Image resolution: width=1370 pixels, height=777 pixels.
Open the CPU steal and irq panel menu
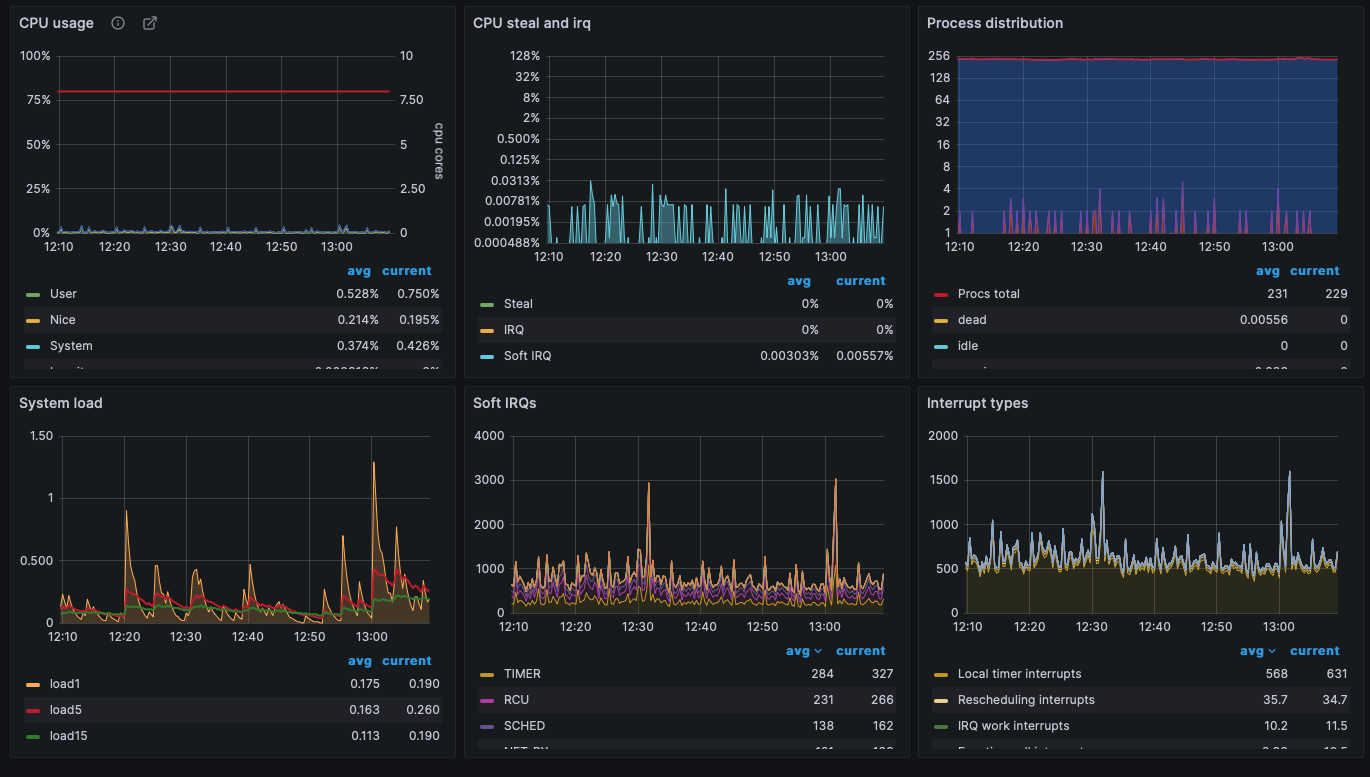tap(532, 23)
